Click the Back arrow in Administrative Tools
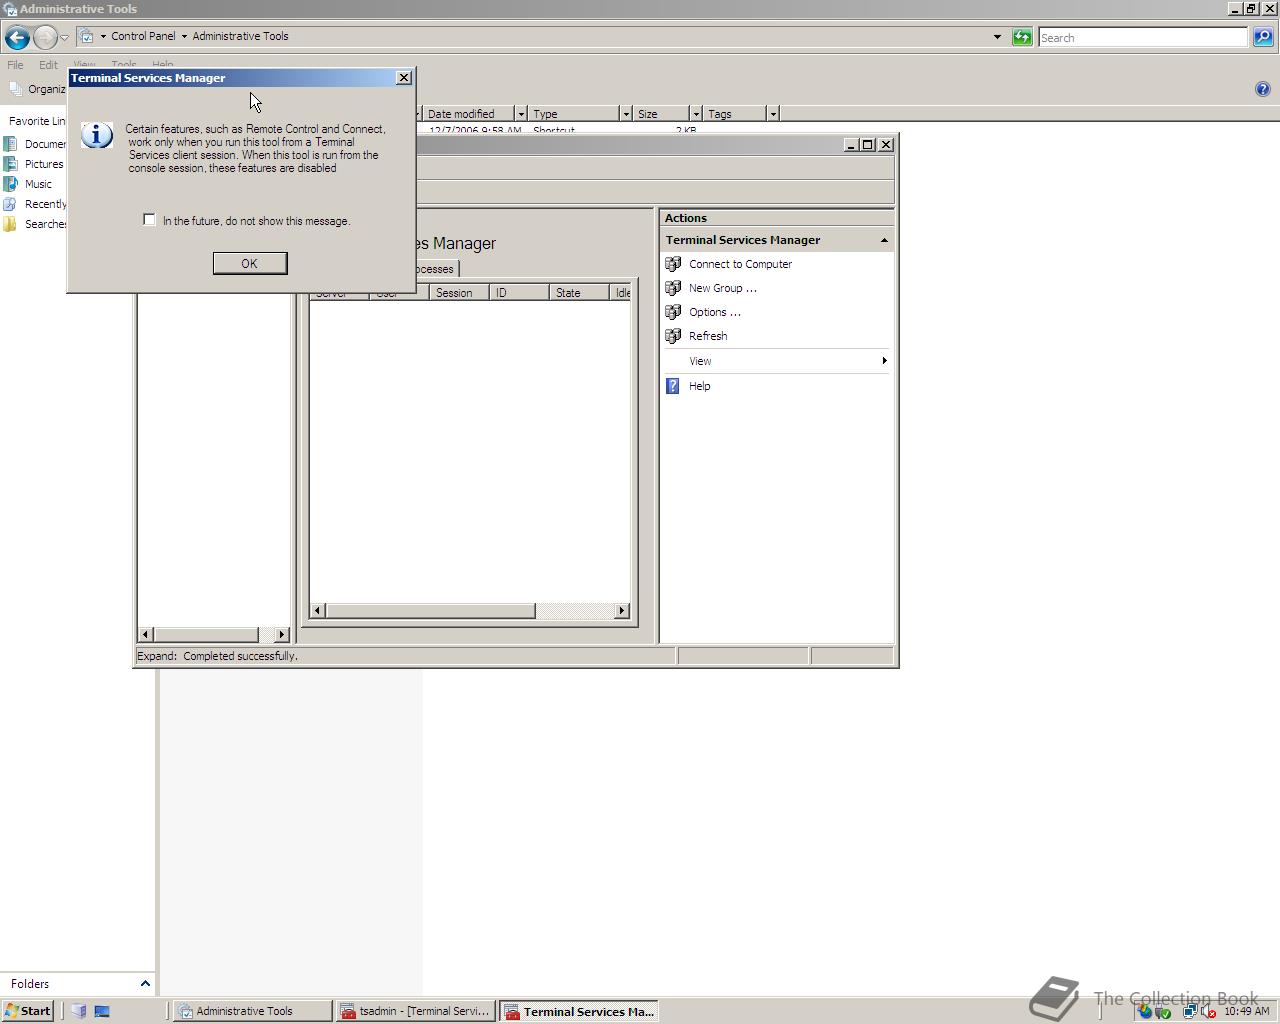The image size is (1280, 1024). point(17,37)
